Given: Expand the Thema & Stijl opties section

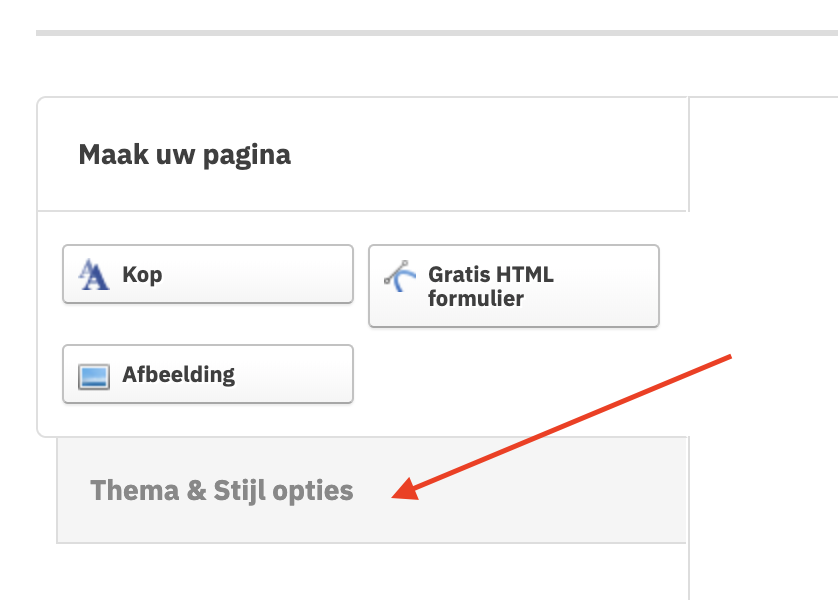Looking at the screenshot, I should pyautogui.click(x=371, y=490).
